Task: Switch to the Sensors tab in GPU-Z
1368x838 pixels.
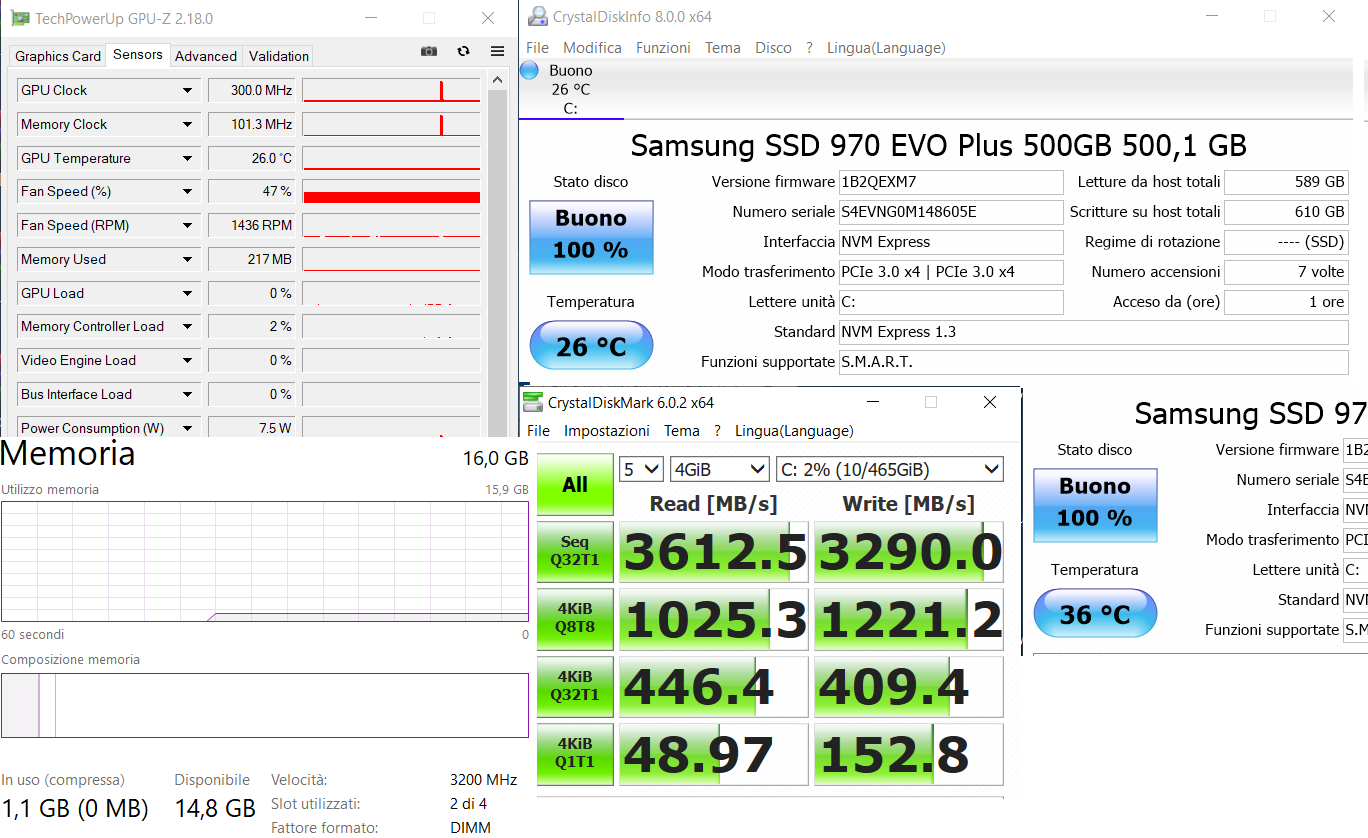Action: pyautogui.click(x=138, y=55)
